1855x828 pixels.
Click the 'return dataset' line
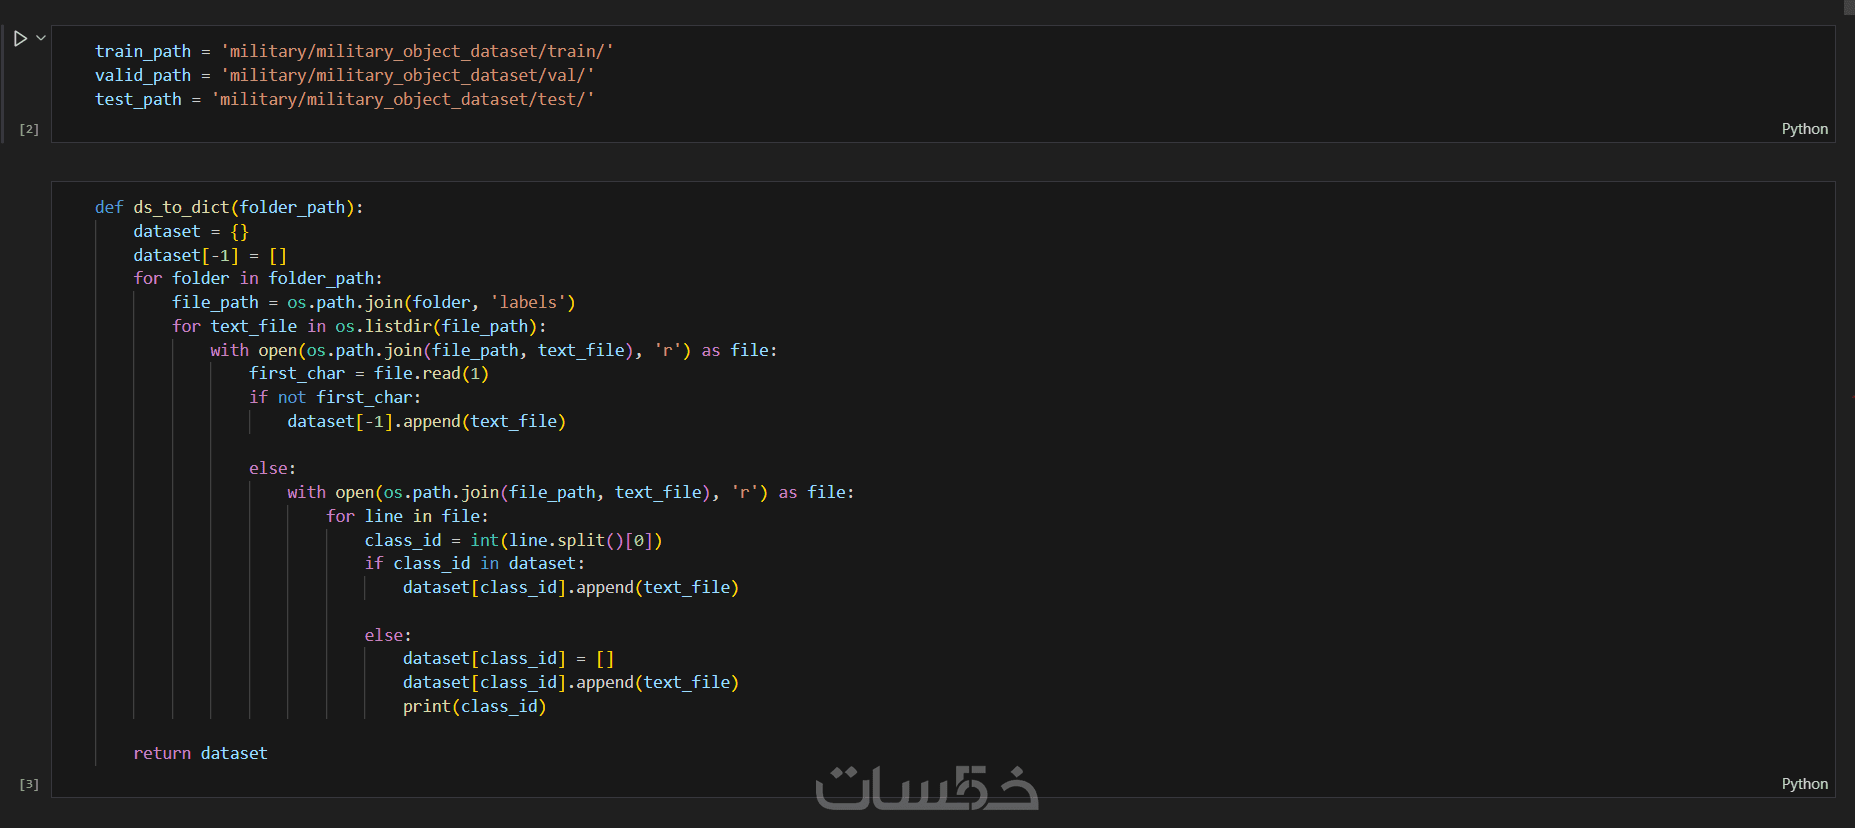[x=200, y=753]
